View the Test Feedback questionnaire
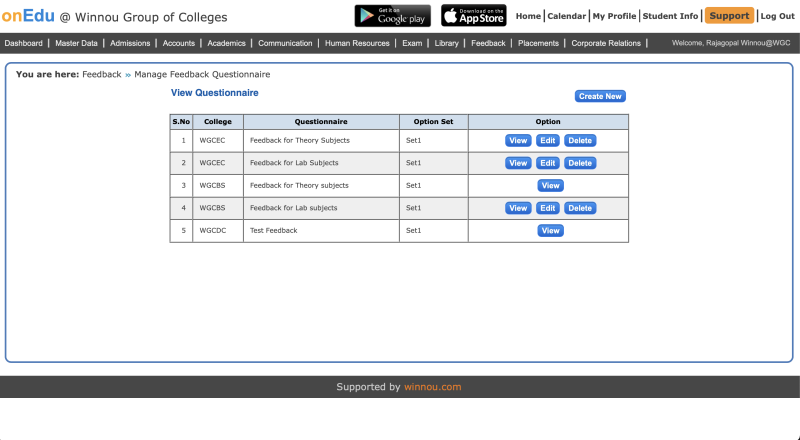Screen dimensions: 800x440 coord(550,231)
